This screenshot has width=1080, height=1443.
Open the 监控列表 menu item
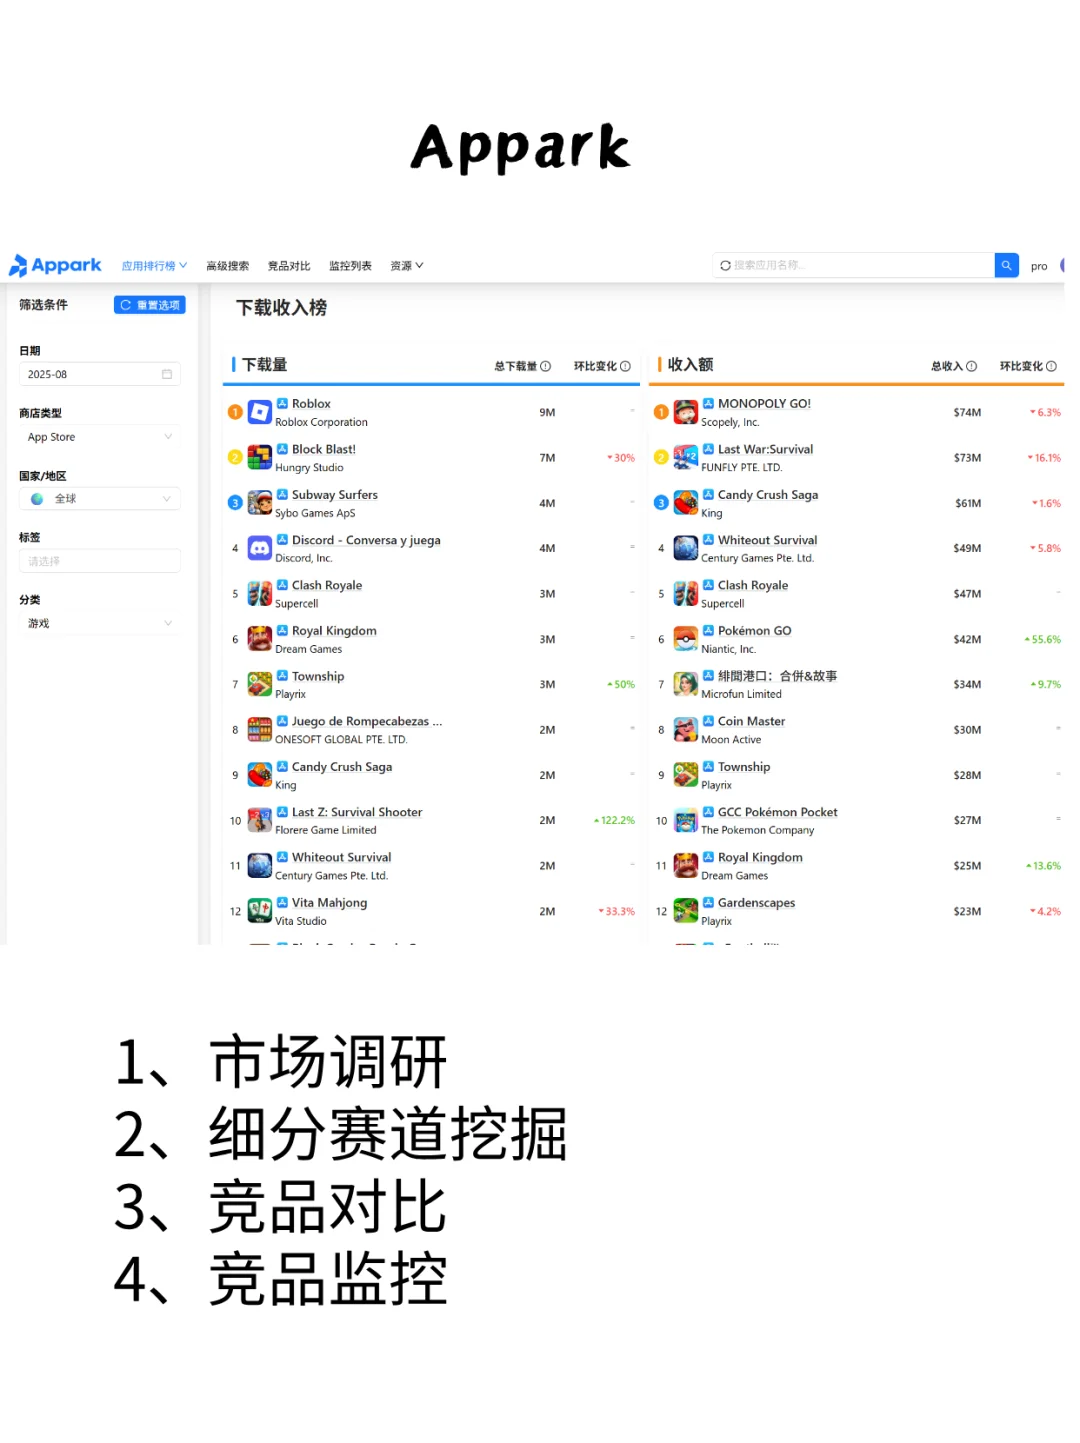(x=351, y=266)
